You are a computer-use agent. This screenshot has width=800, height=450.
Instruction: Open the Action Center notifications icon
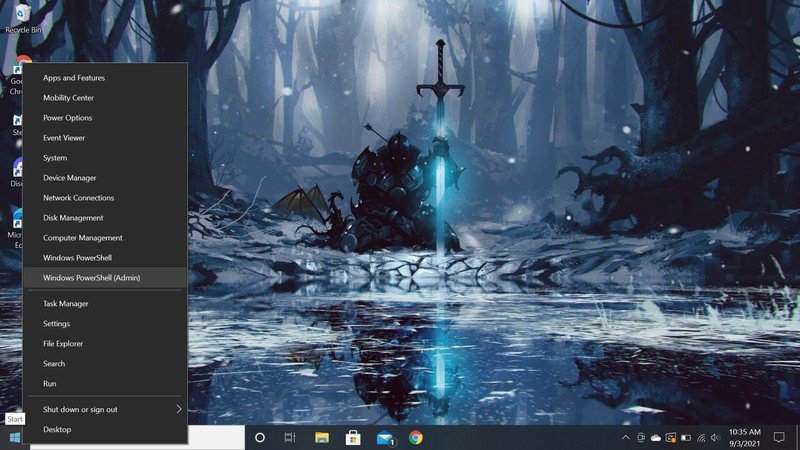[779, 438]
